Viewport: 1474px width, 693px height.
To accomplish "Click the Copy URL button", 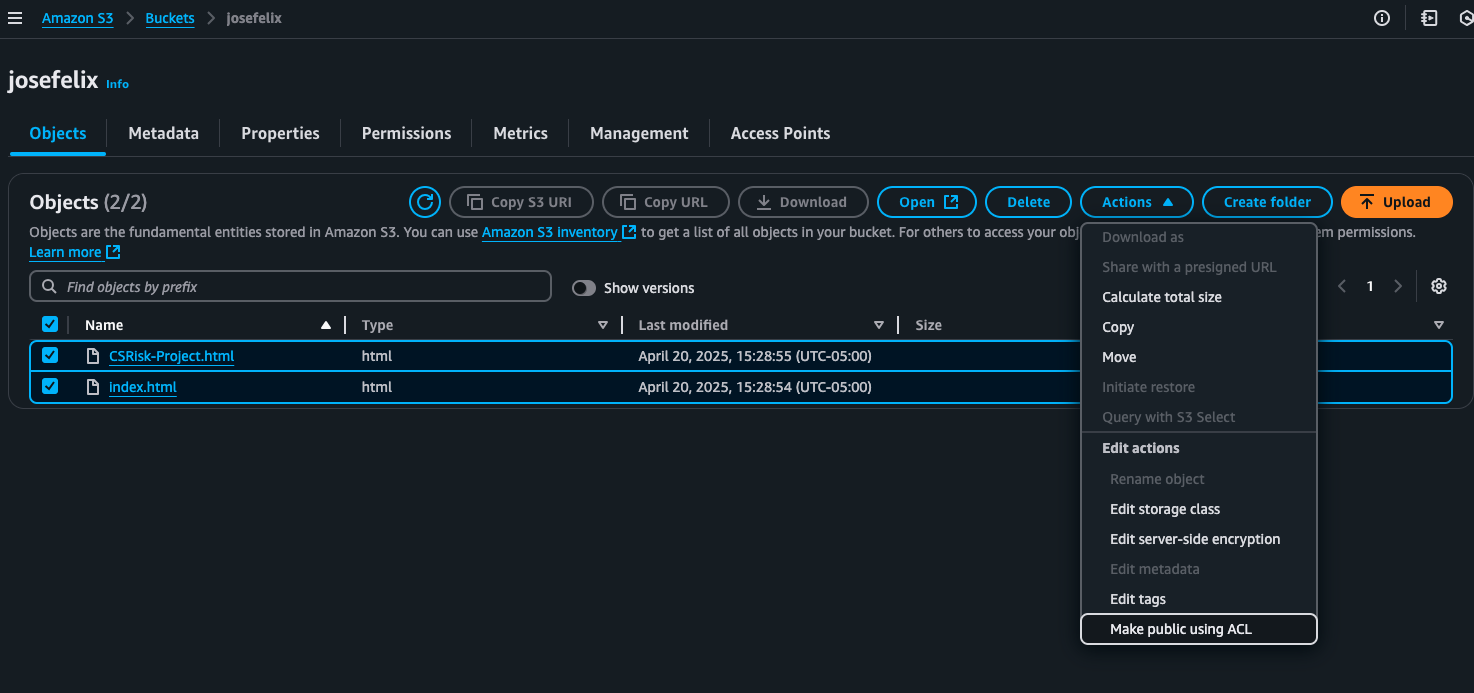I will coord(664,202).
